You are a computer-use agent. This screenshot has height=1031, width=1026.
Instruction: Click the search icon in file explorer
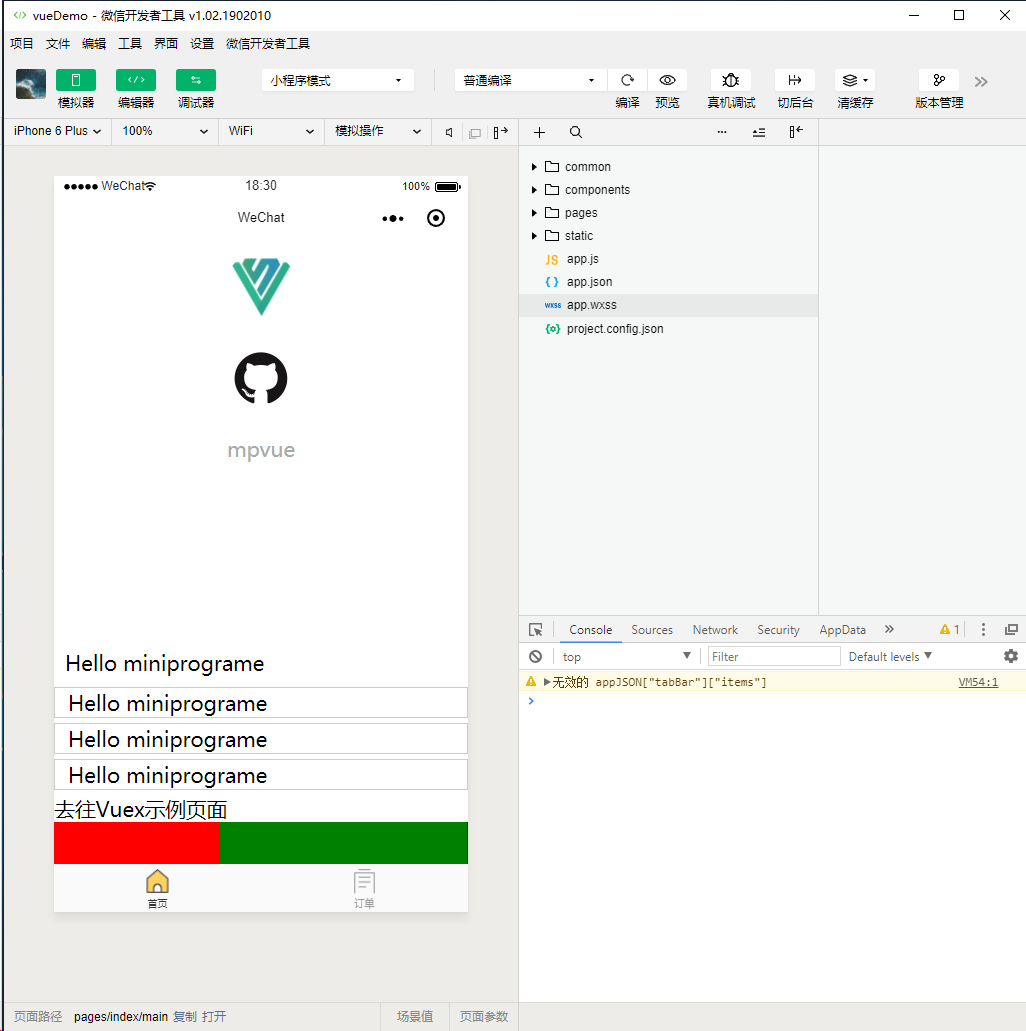[575, 132]
